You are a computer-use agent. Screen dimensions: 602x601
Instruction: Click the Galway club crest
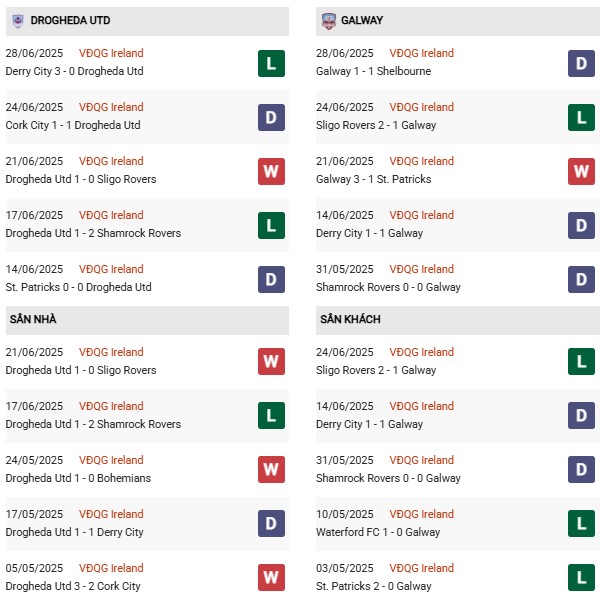point(328,20)
